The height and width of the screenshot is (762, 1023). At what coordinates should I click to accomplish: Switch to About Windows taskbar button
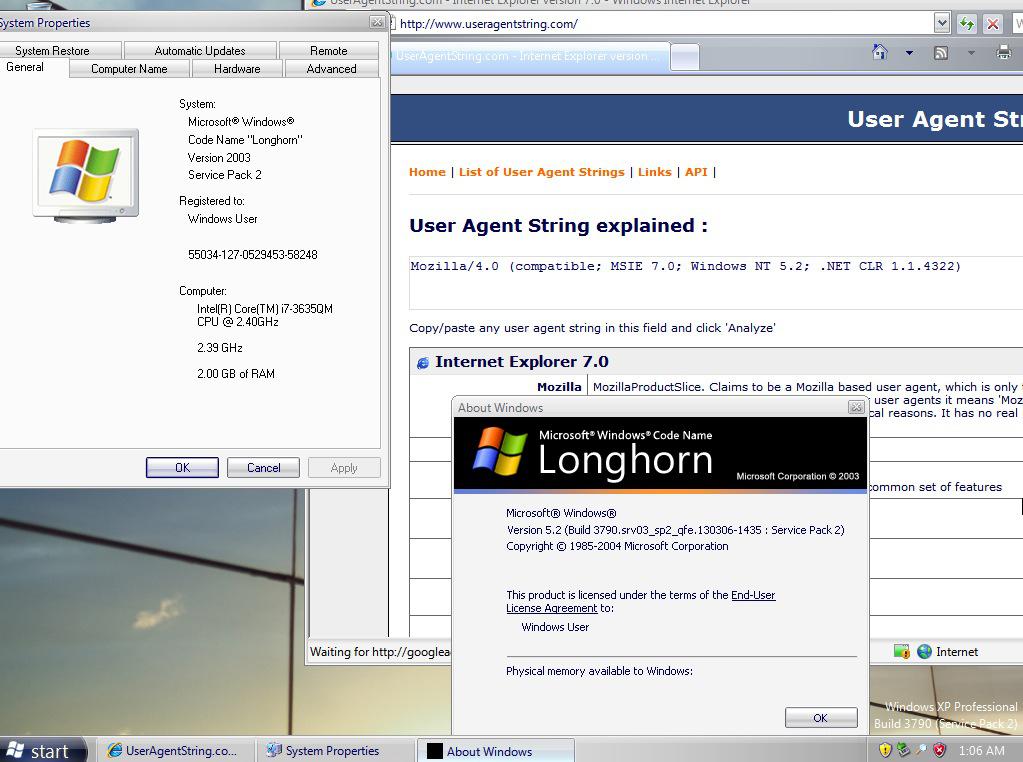496,751
